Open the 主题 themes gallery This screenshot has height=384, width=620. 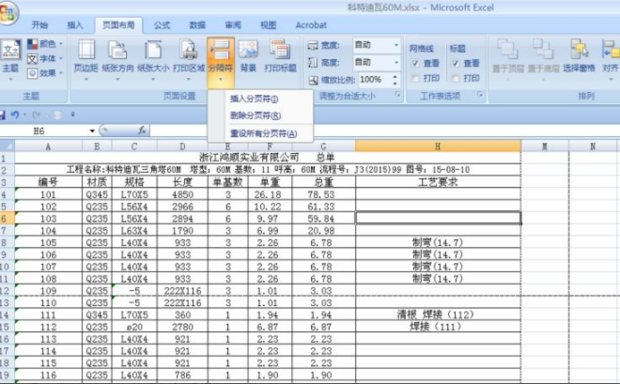click(x=11, y=60)
